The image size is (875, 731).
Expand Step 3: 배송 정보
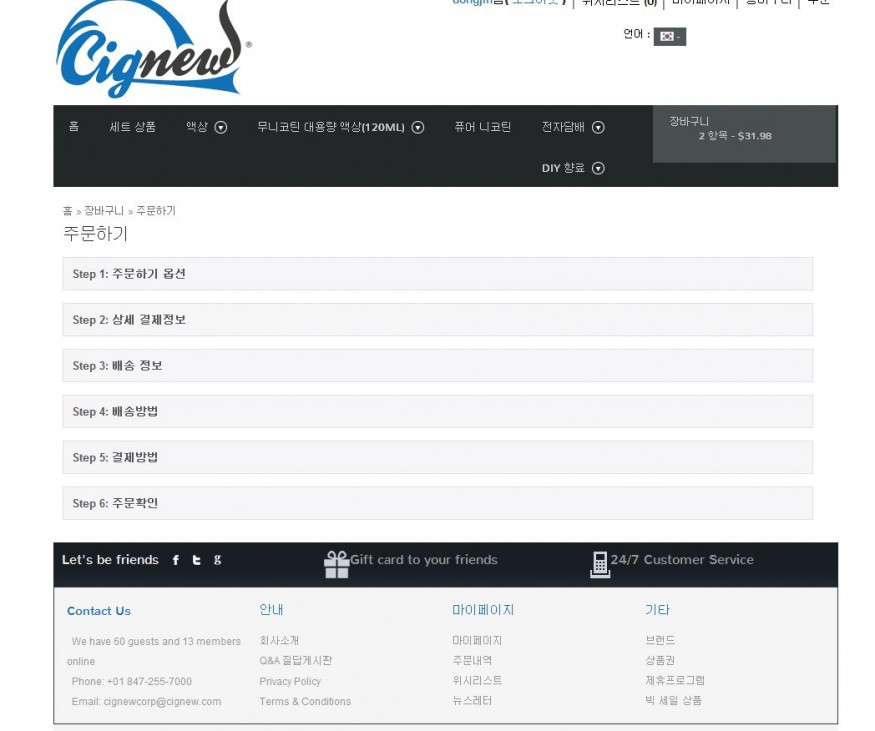(x=438, y=366)
